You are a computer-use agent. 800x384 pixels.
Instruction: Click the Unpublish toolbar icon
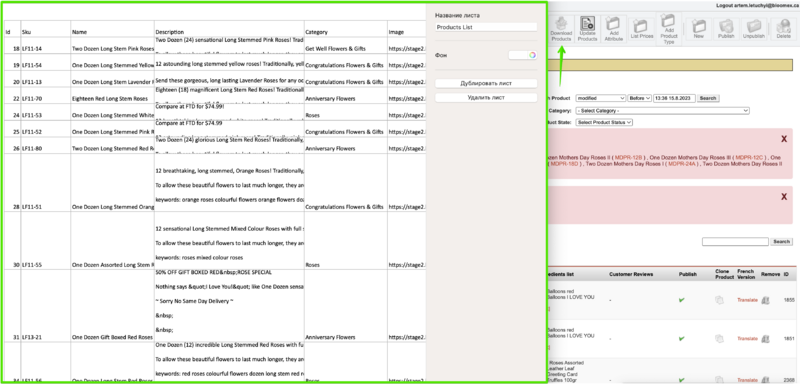(x=754, y=29)
